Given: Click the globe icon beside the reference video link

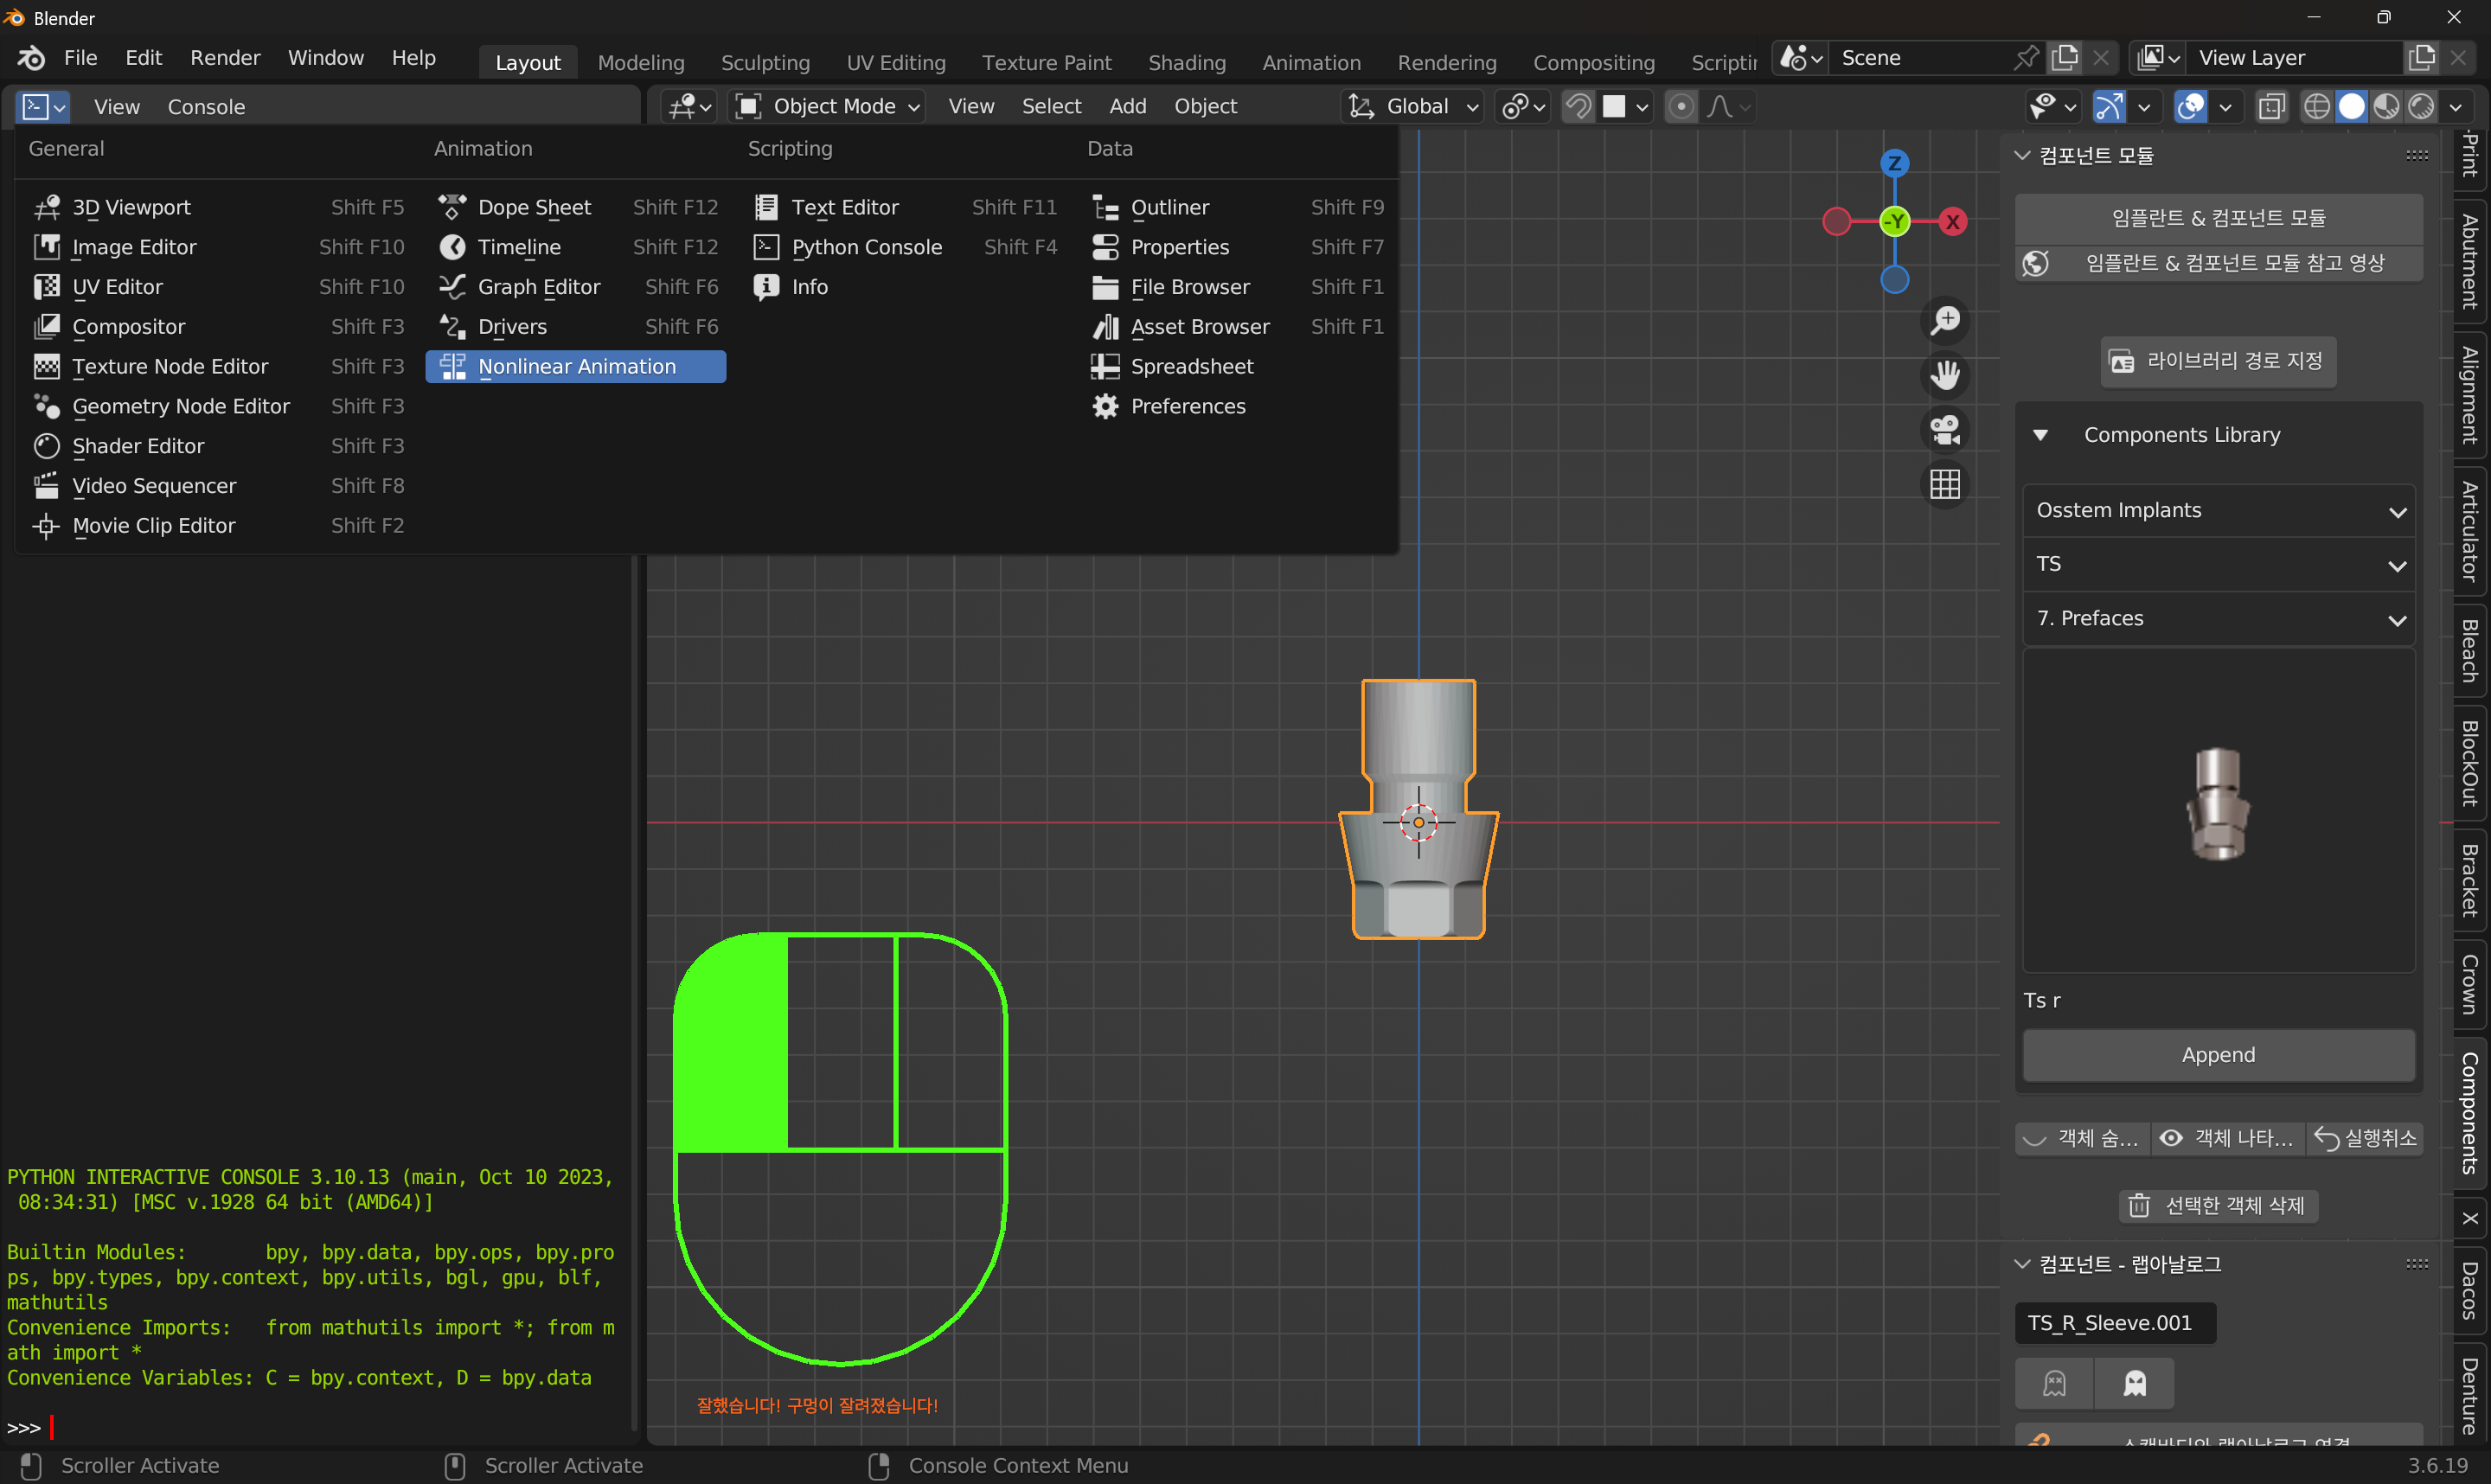Looking at the screenshot, I should click(x=2035, y=263).
